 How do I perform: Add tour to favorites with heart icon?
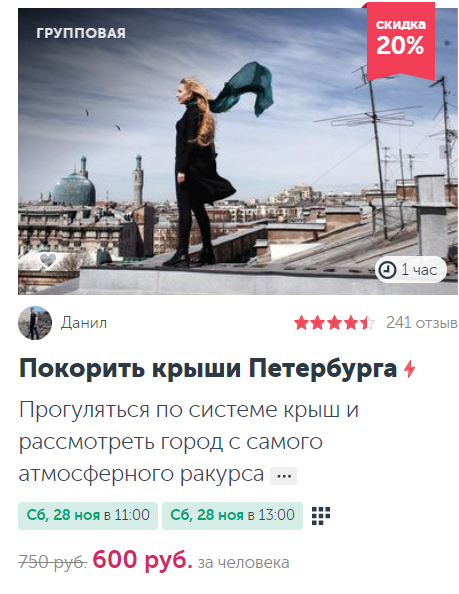pyautogui.click(x=48, y=261)
